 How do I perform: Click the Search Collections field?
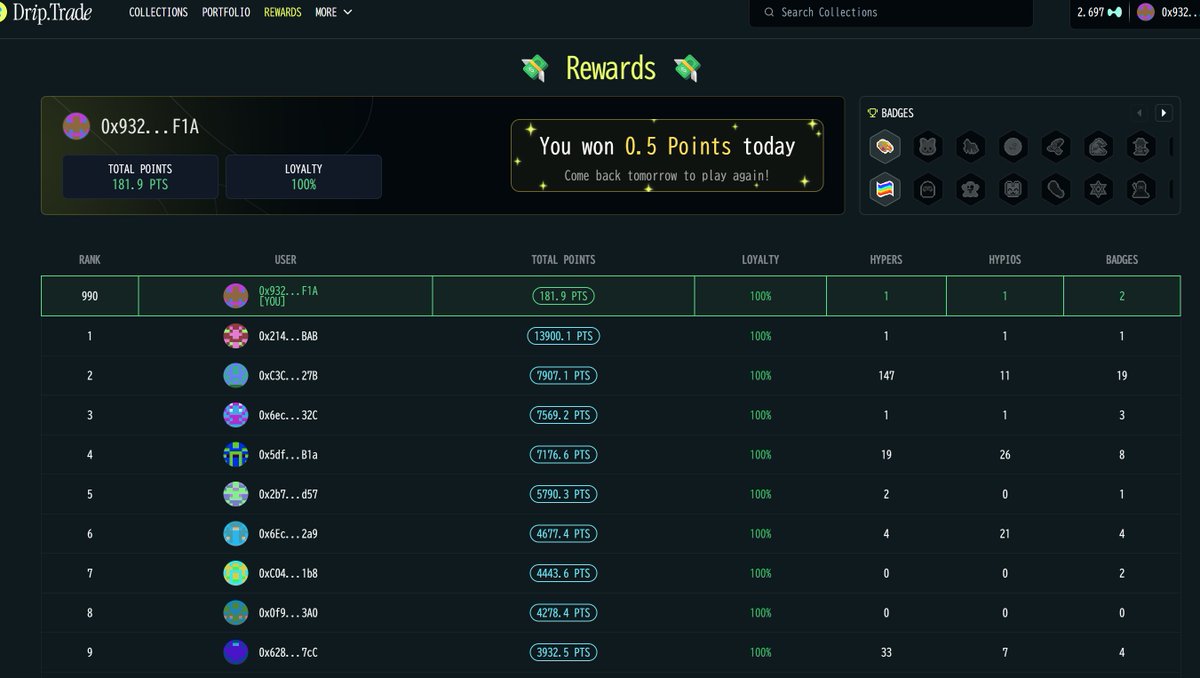891,13
